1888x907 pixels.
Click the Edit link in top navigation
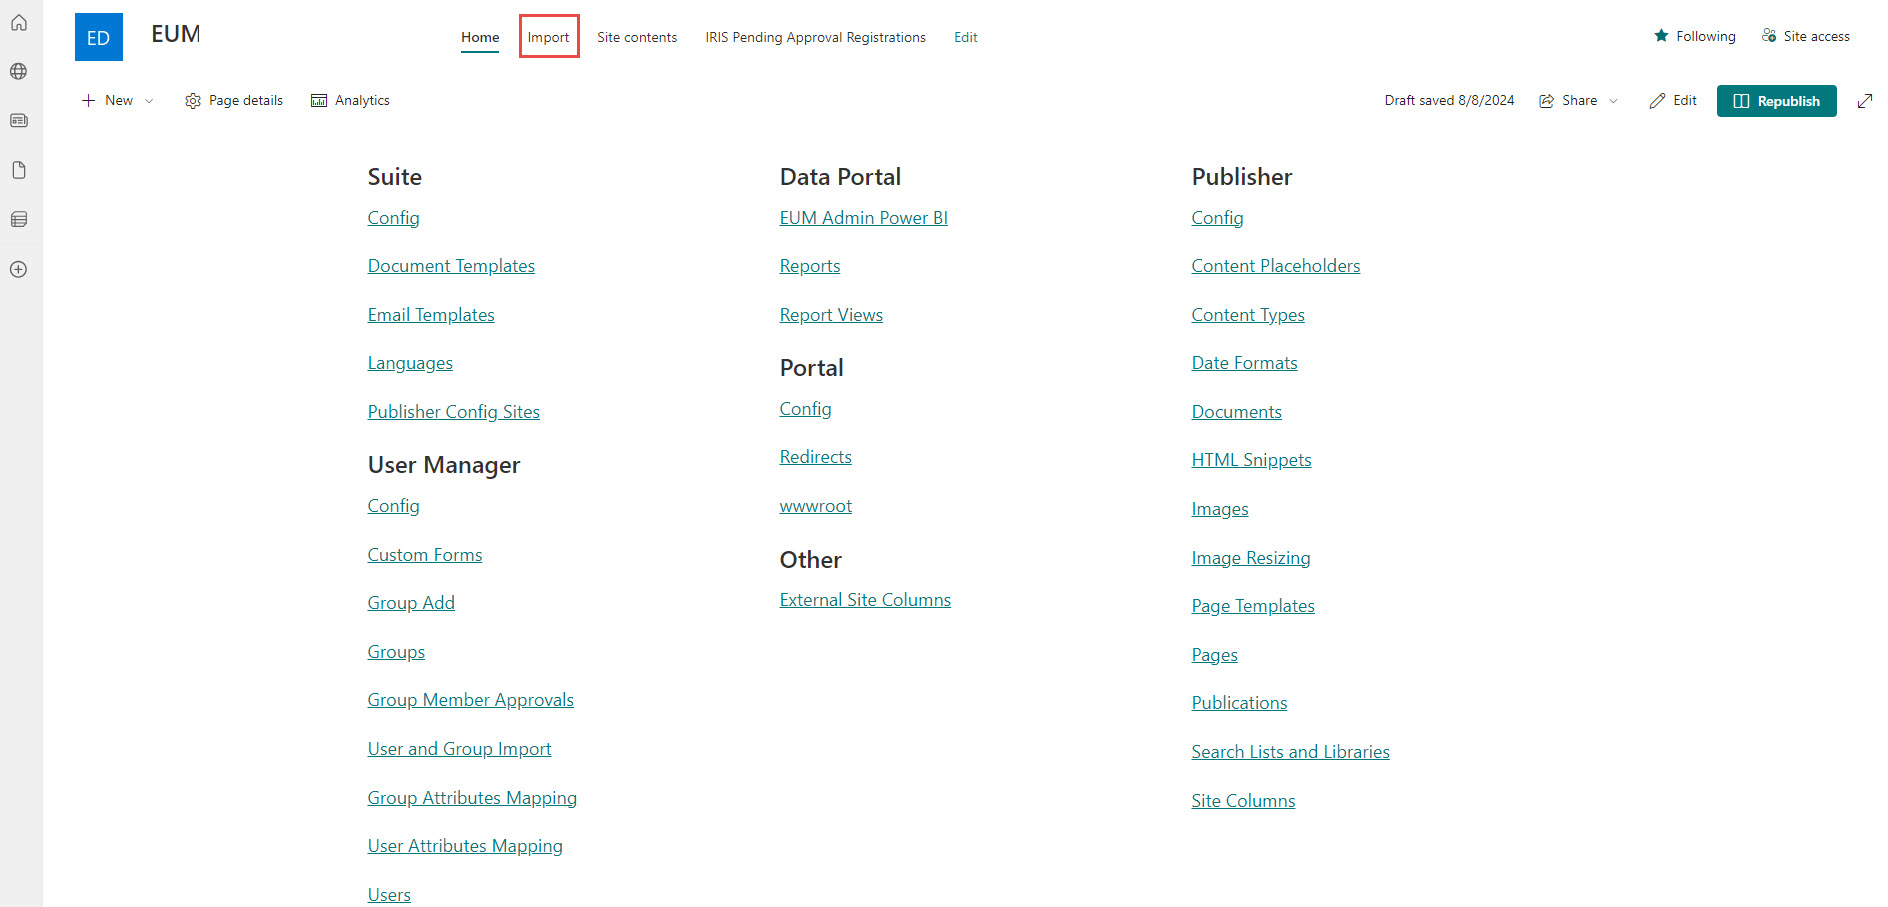966,37
